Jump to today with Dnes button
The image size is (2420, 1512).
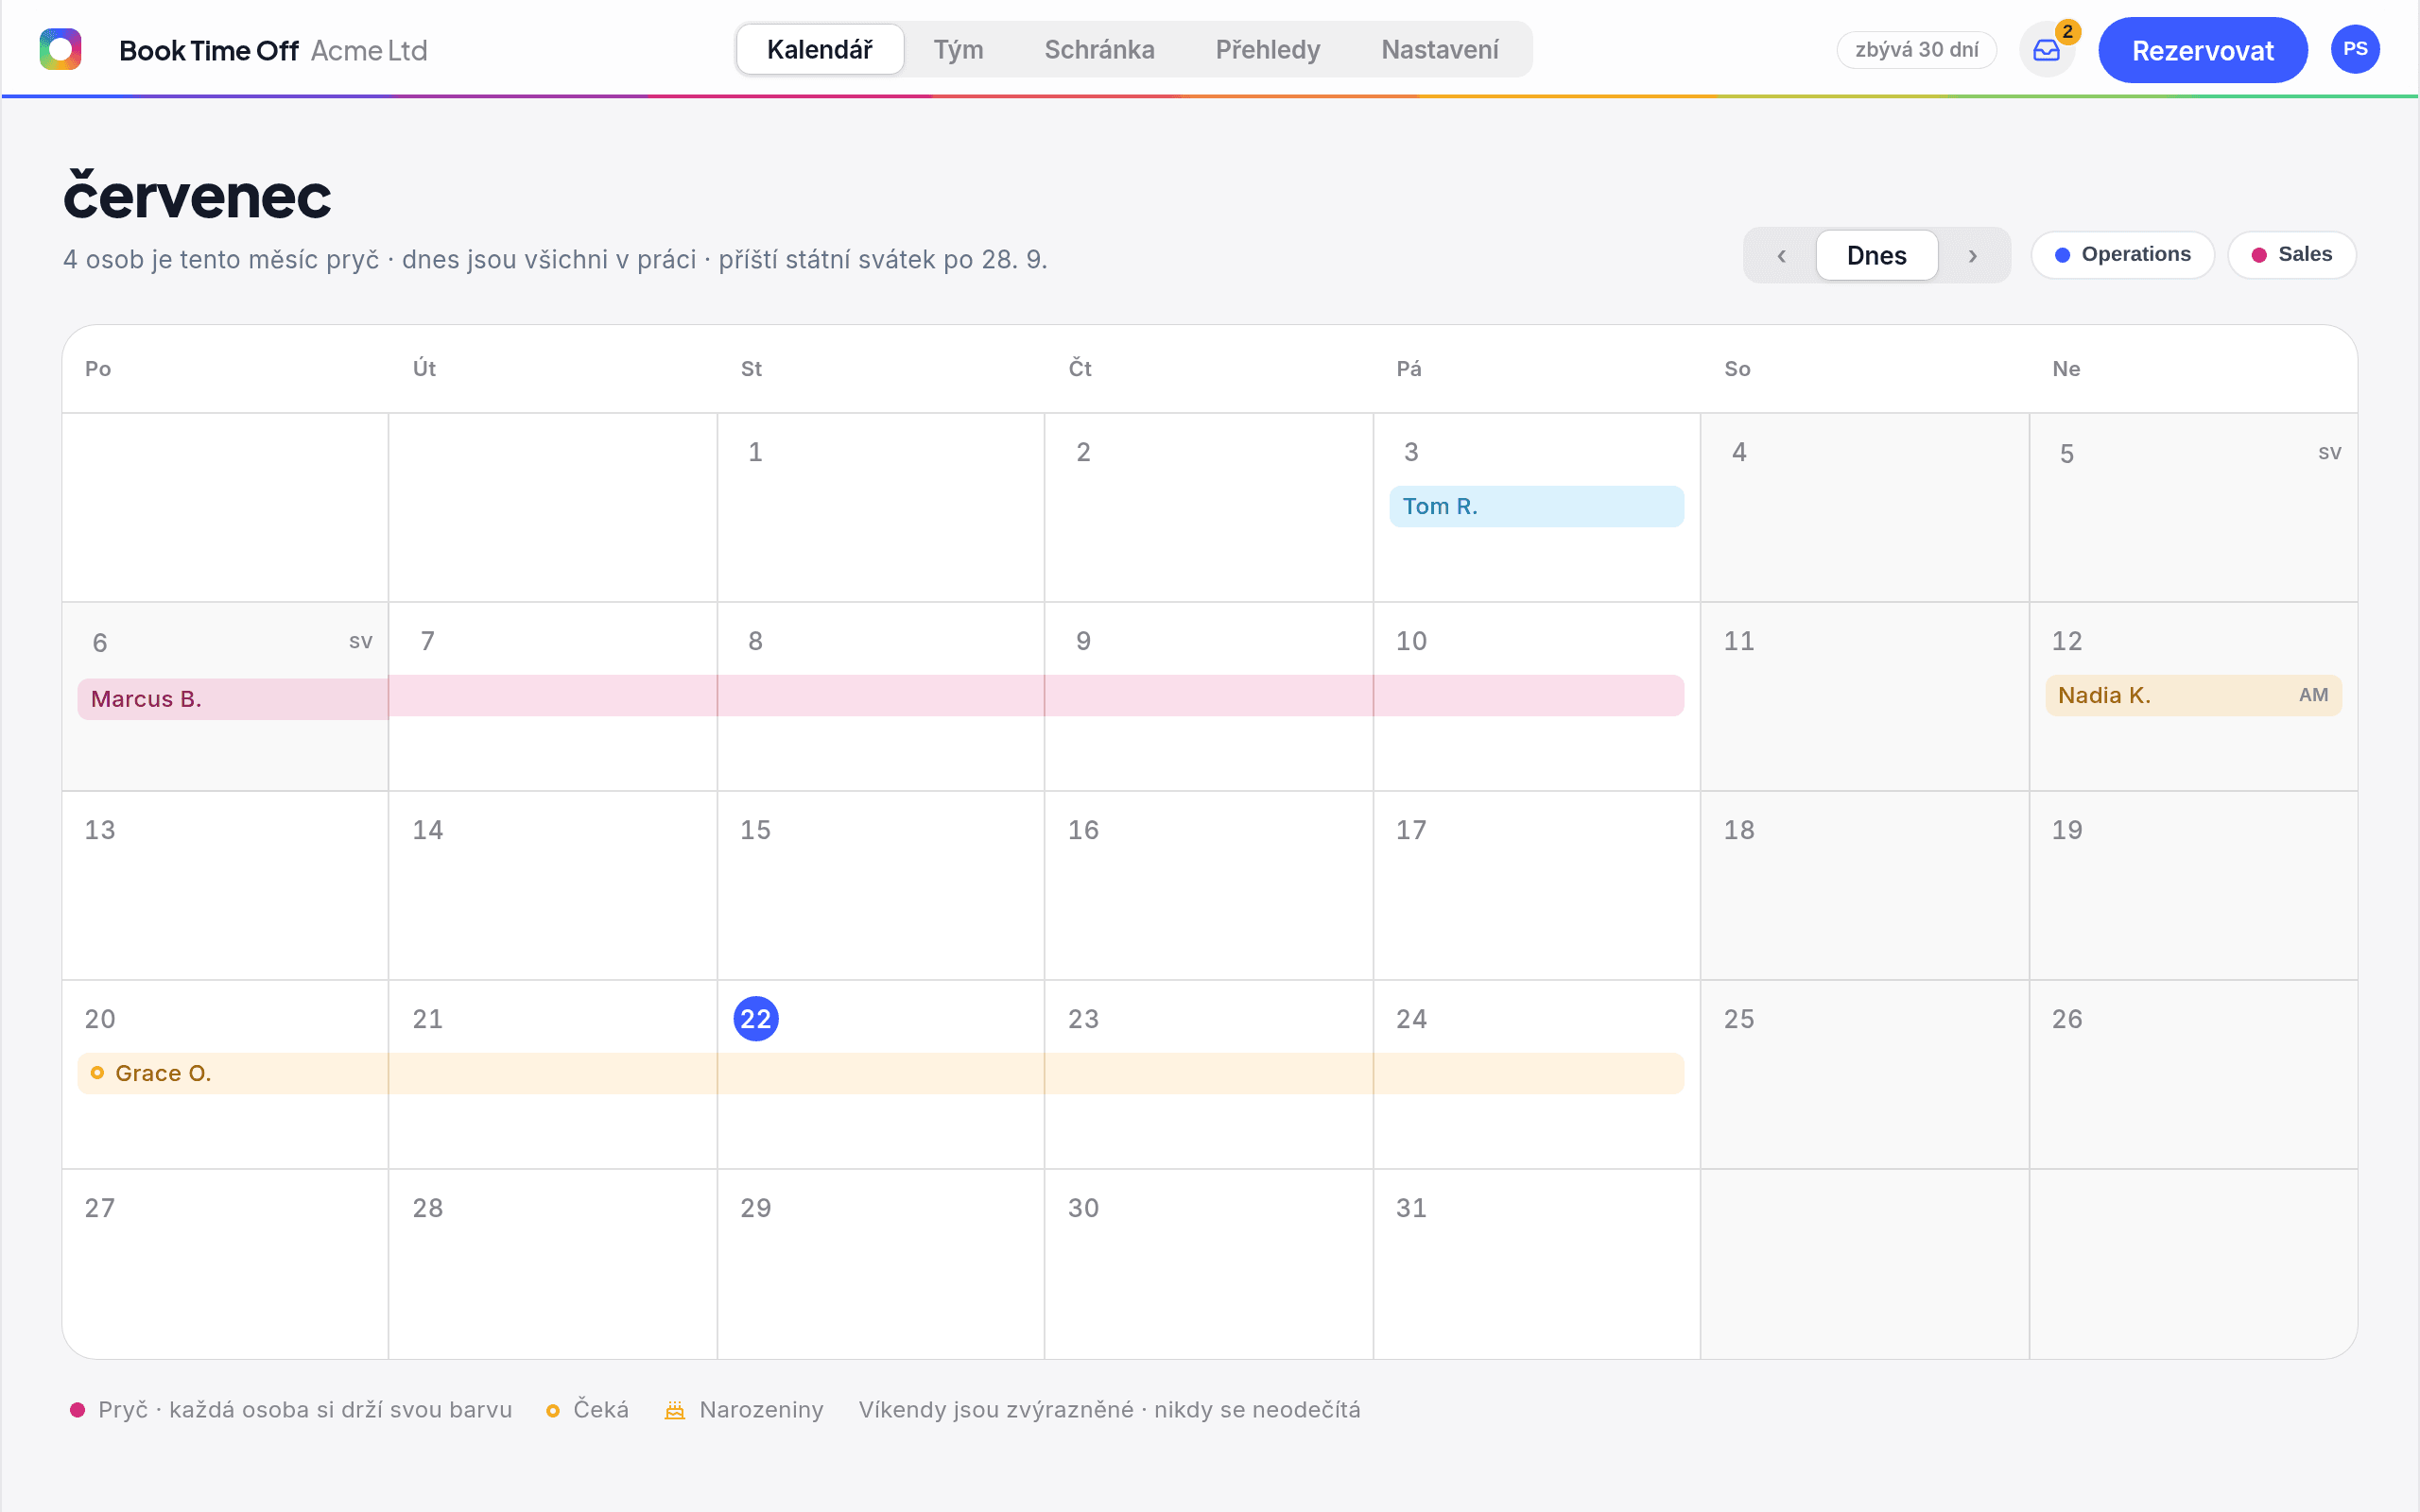click(1876, 256)
